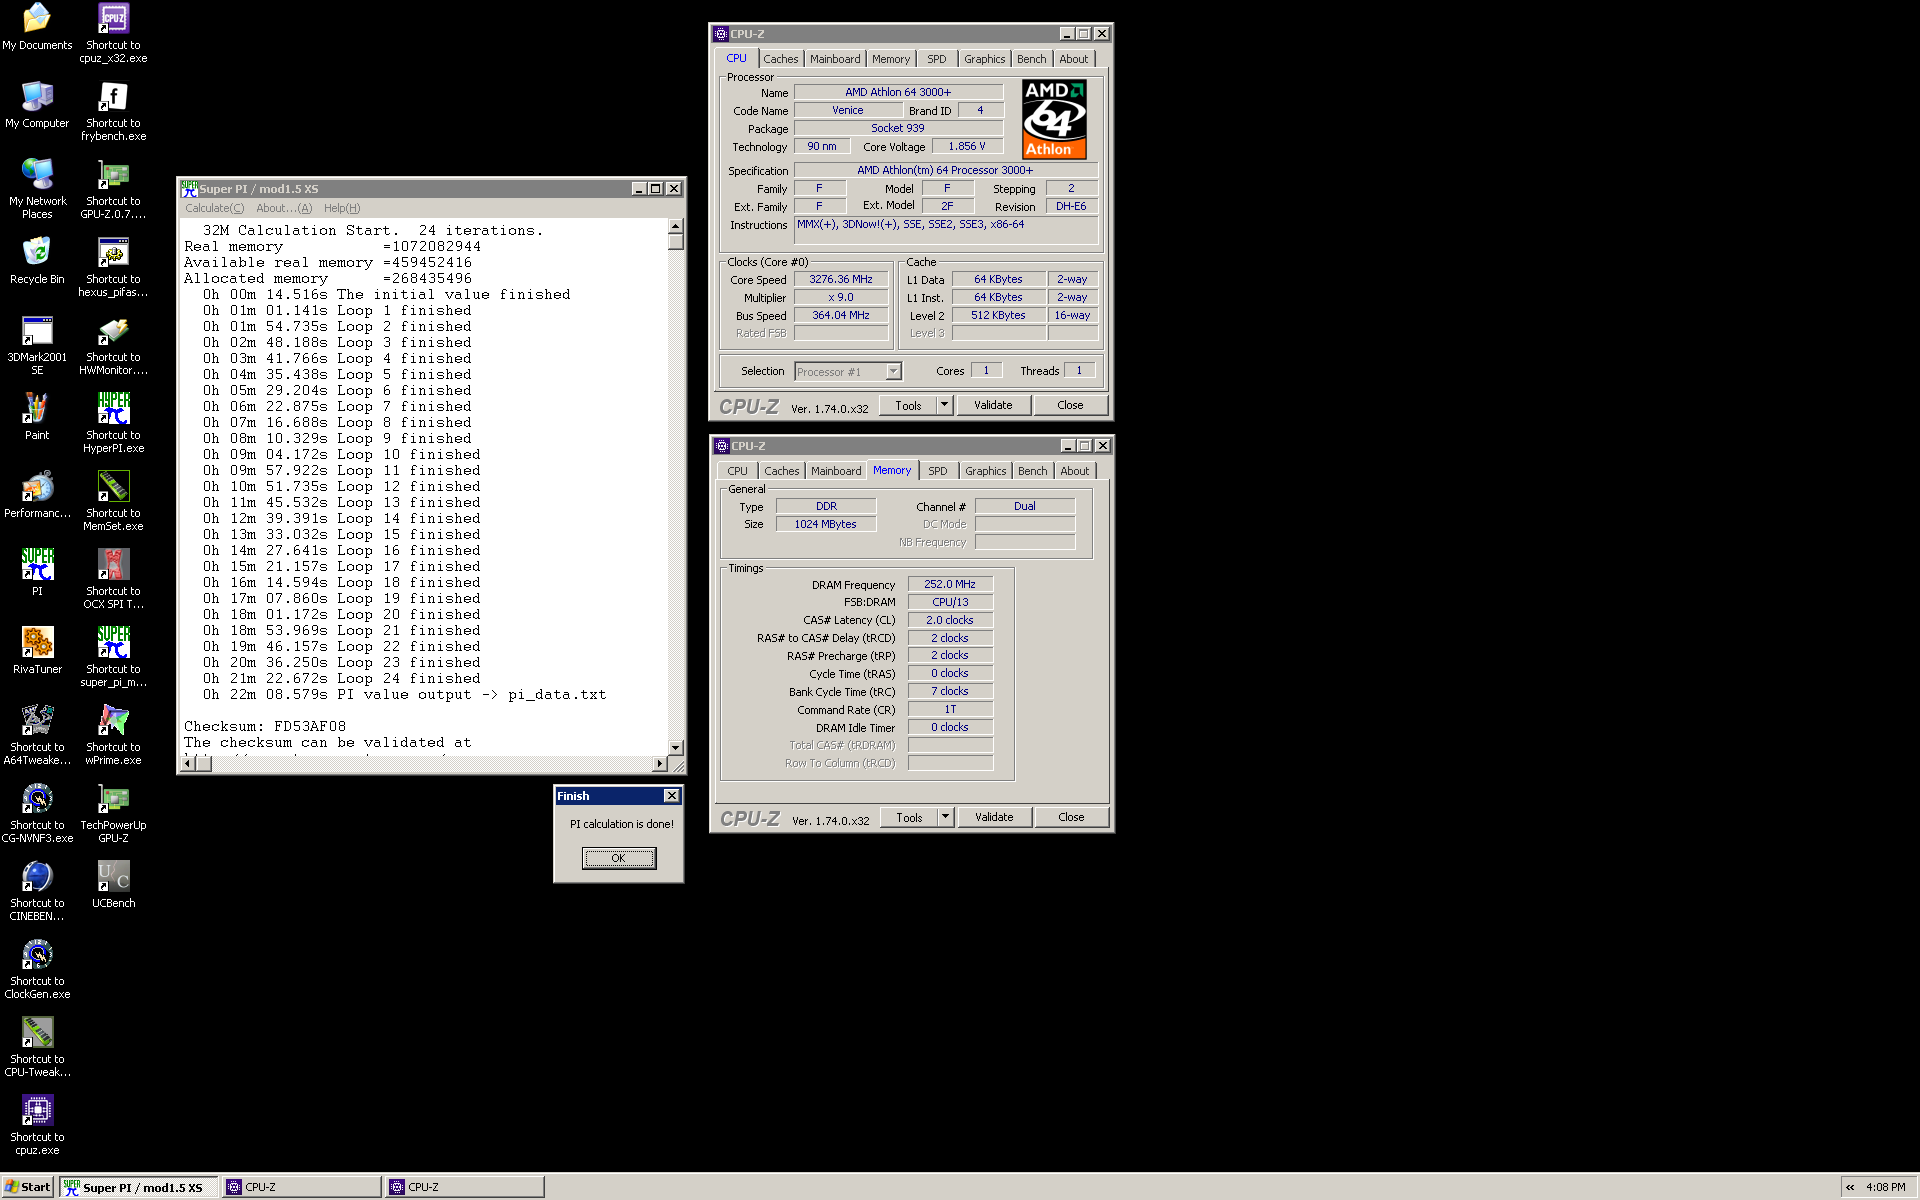Launch the HWMonitor shortcut icon
Screen dimensions: 1920x1200
pos(113,345)
